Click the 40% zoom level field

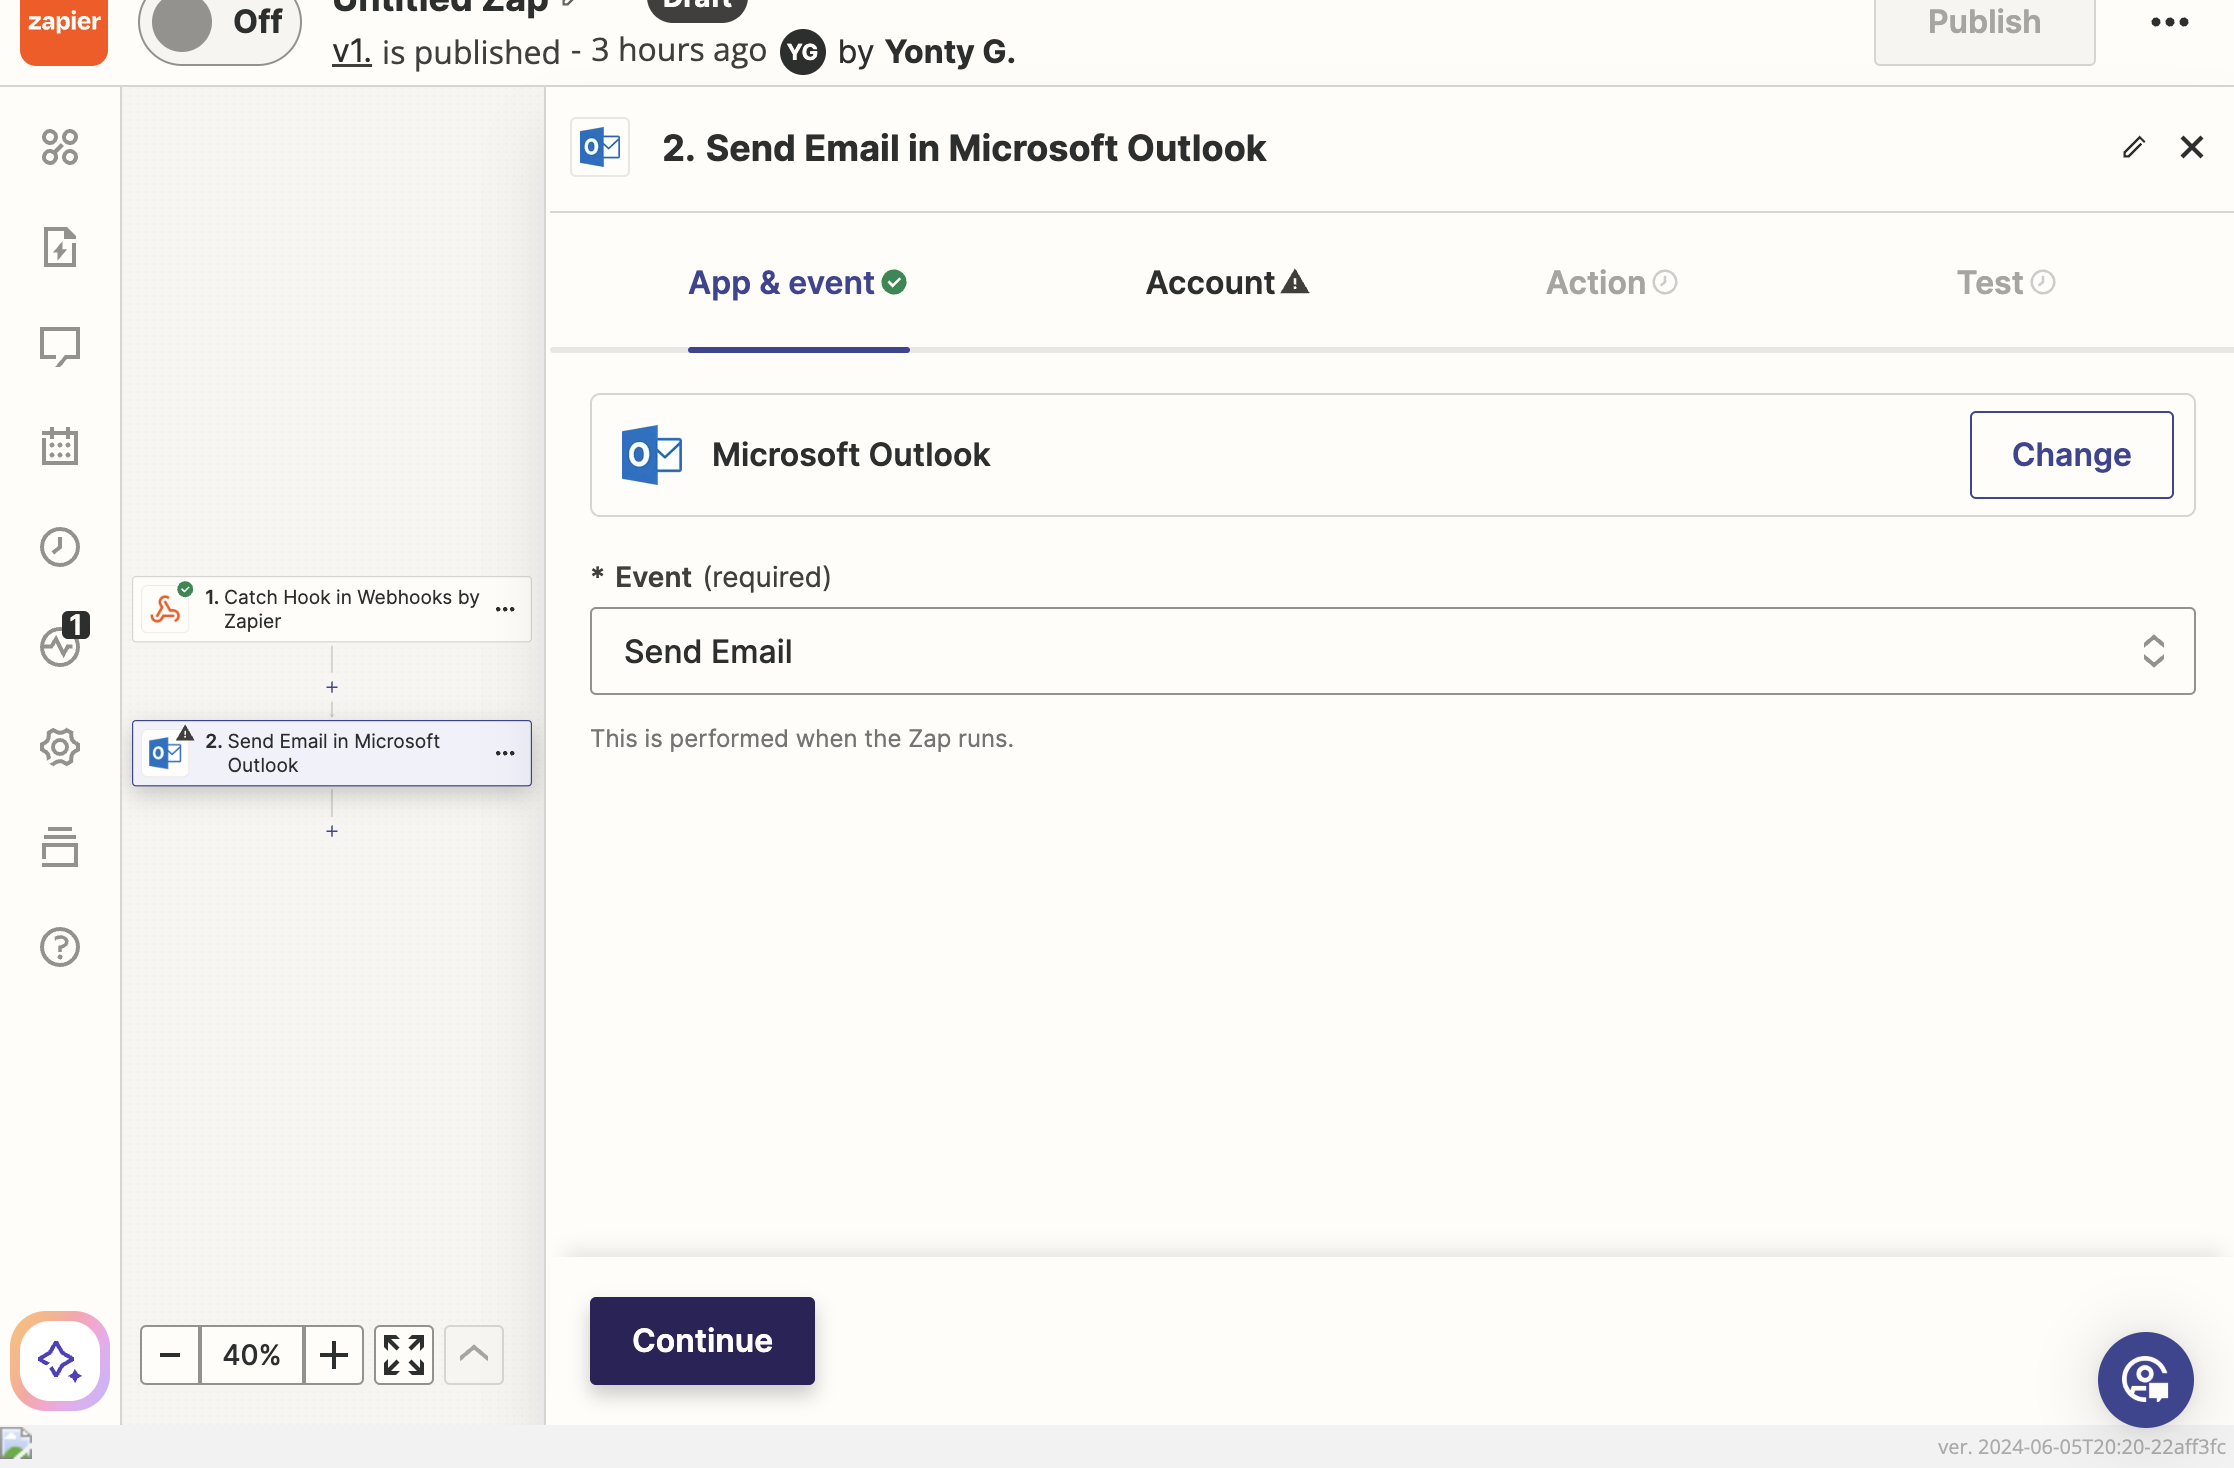252,1355
